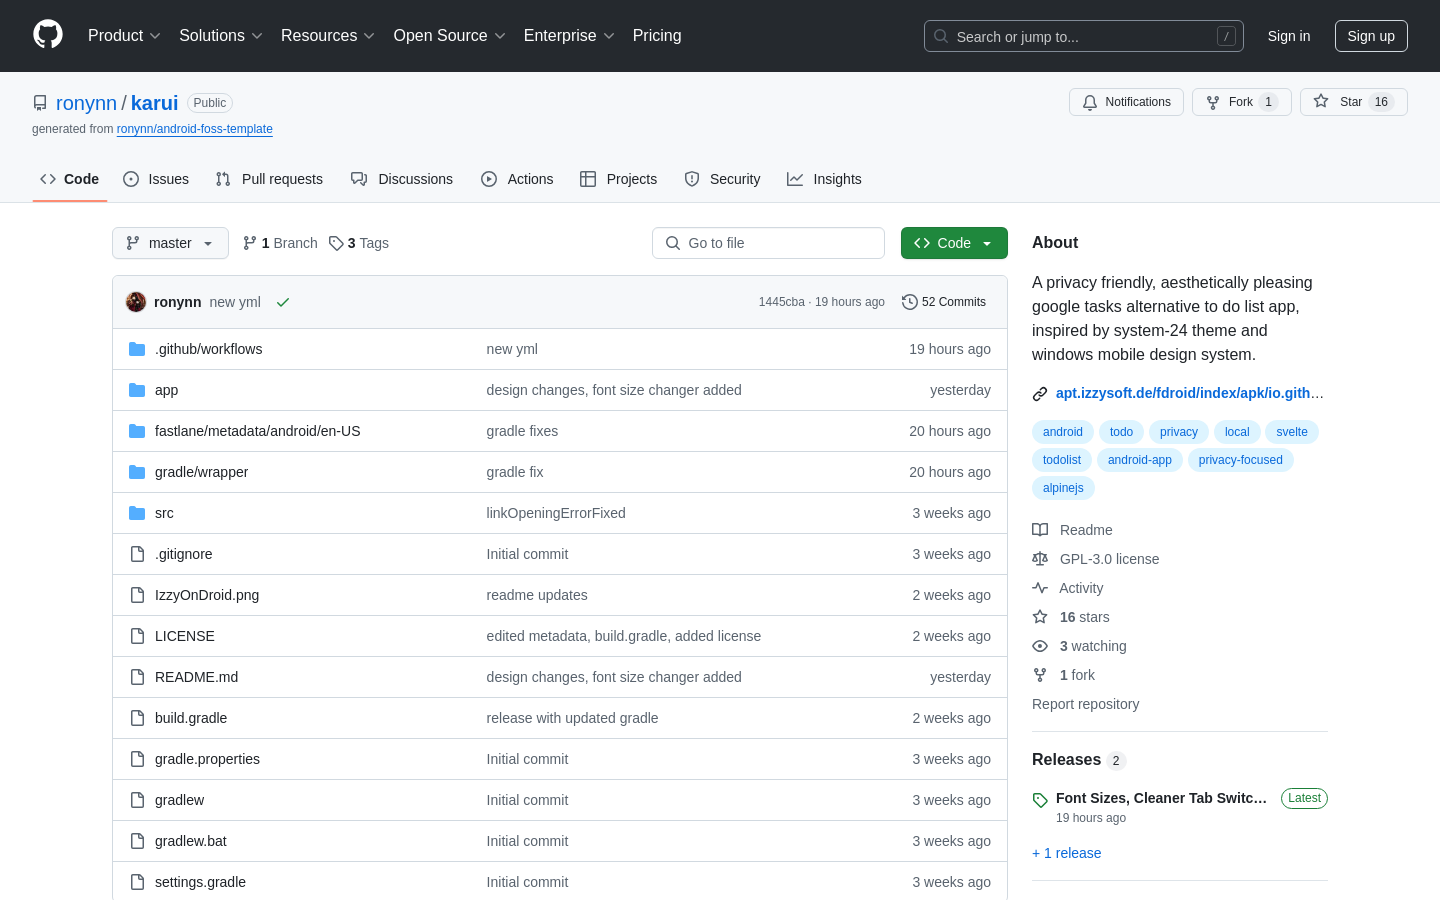Open settings.gradle file
1440x900 pixels.
click(x=200, y=882)
